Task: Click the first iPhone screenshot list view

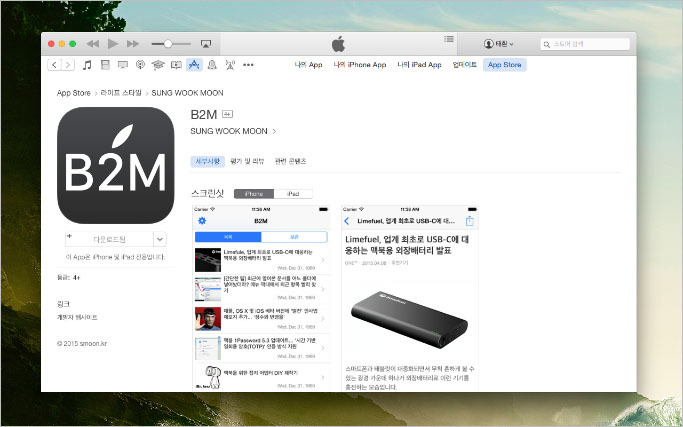Action: [x=261, y=298]
